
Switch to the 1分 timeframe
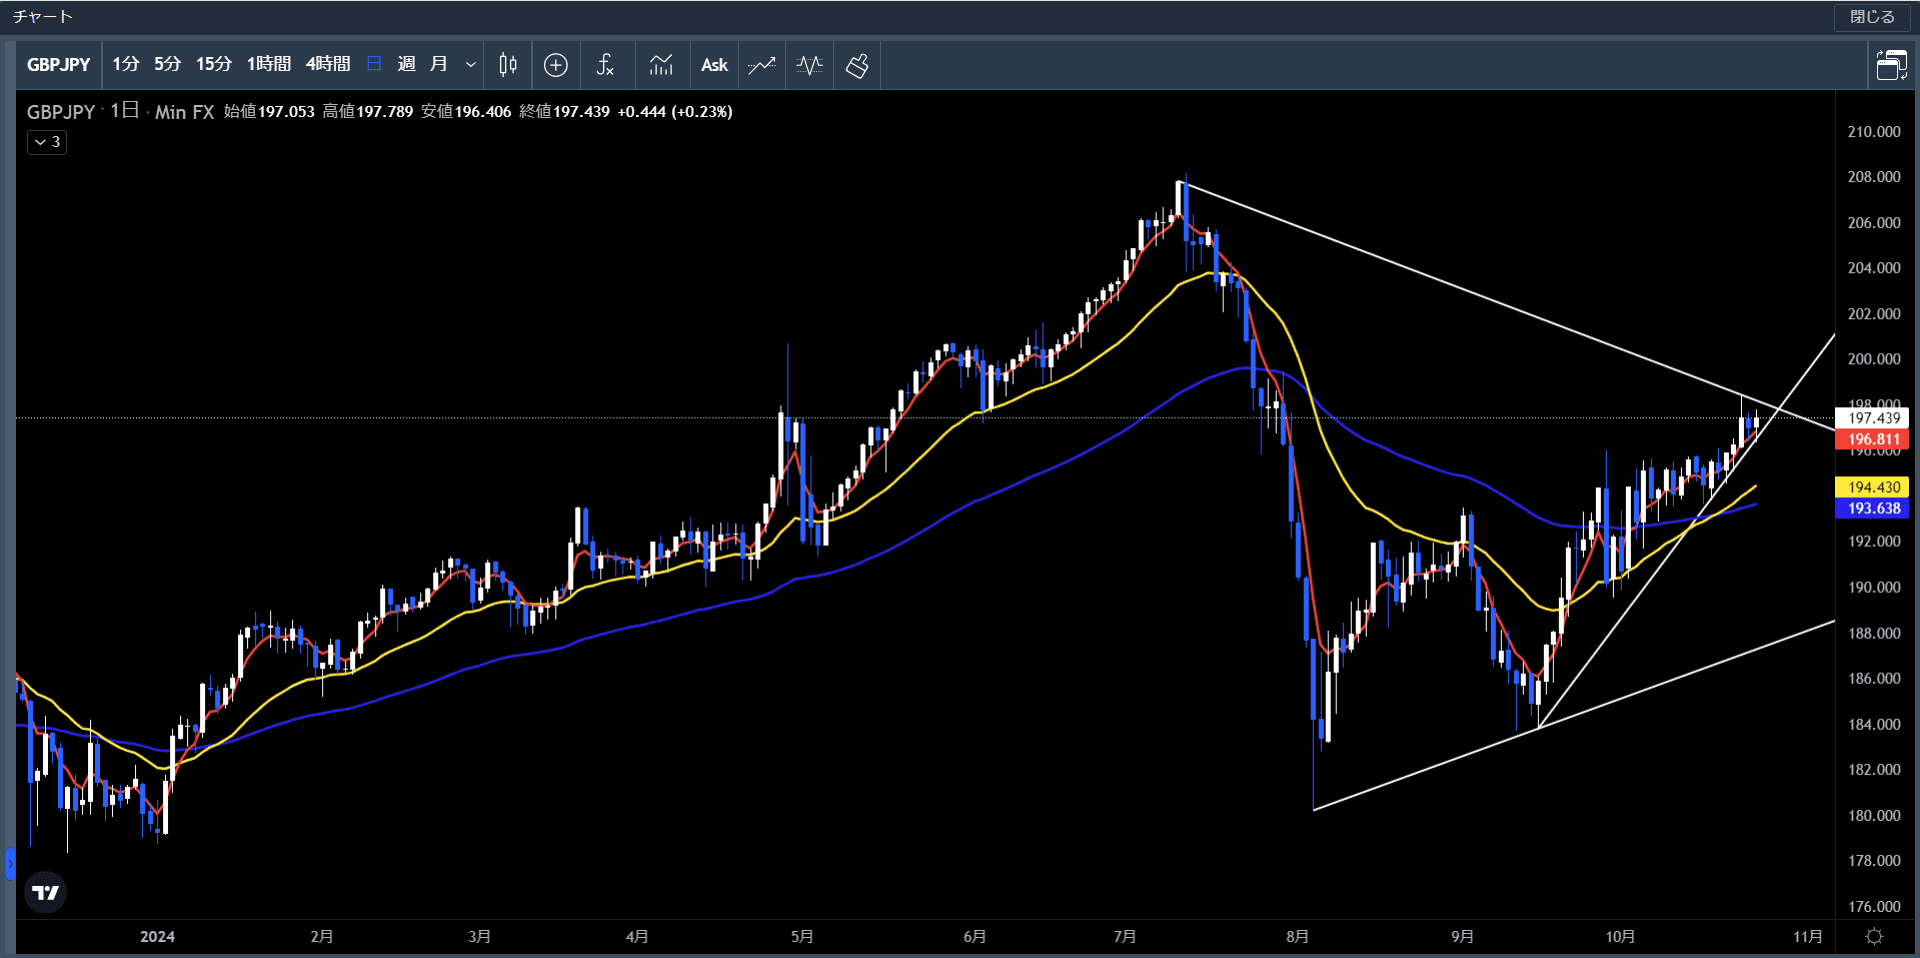point(125,65)
